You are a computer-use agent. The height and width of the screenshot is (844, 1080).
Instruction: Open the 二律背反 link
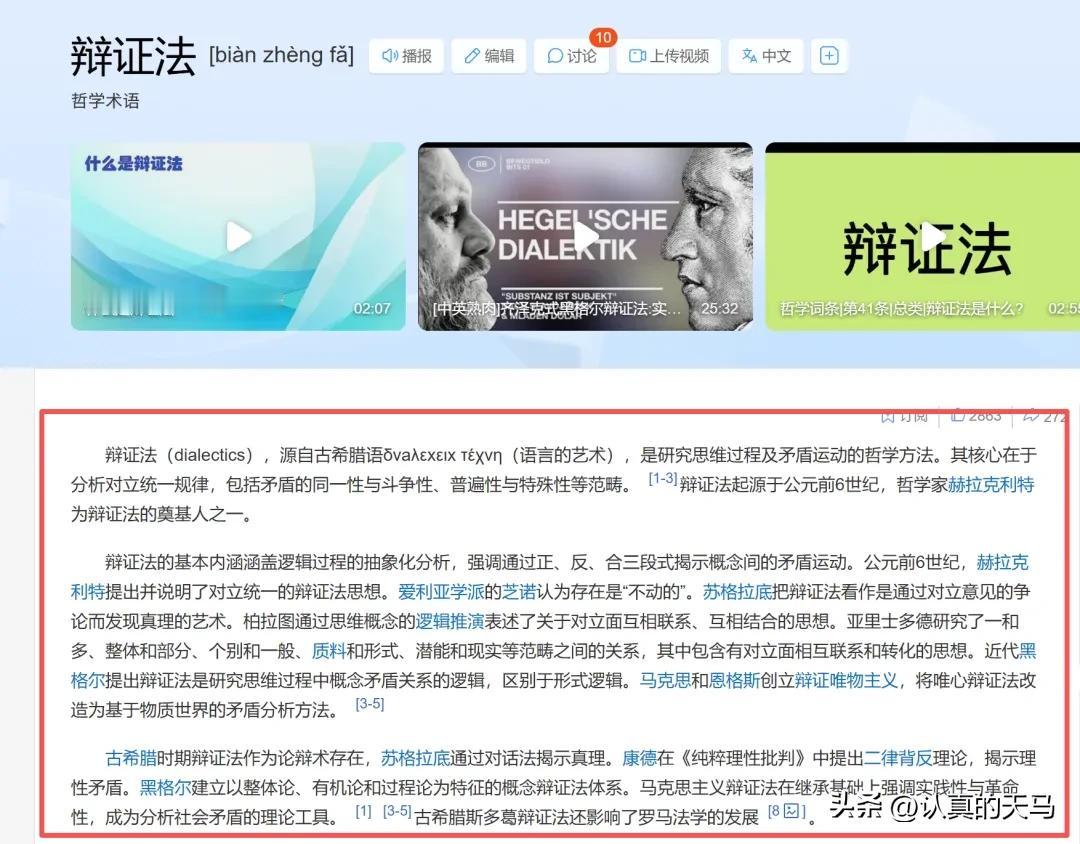point(898,759)
